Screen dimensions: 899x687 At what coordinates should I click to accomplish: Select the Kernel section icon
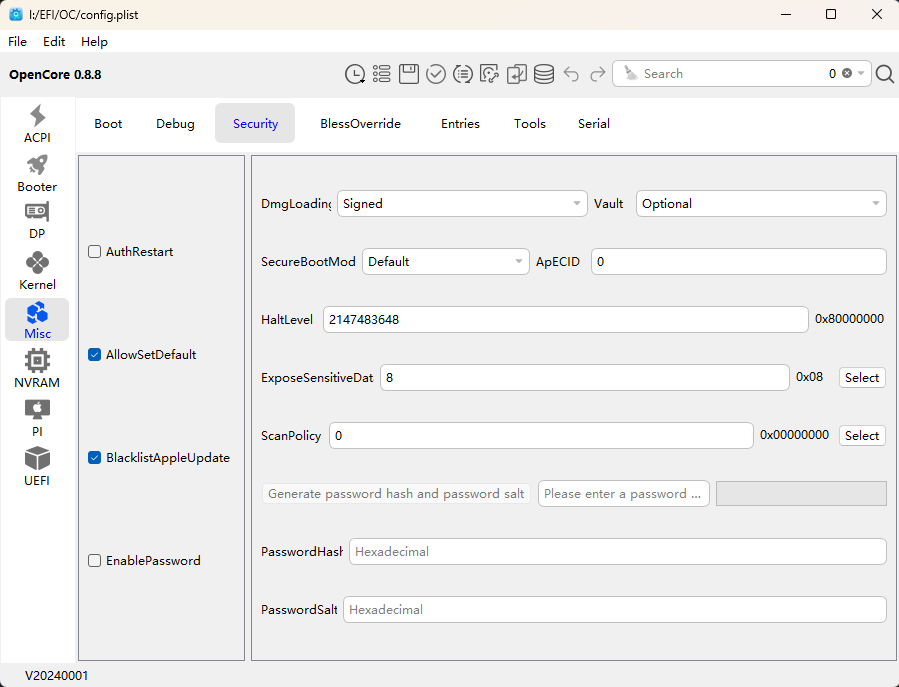pyautogui.click(x=37, y=270)
